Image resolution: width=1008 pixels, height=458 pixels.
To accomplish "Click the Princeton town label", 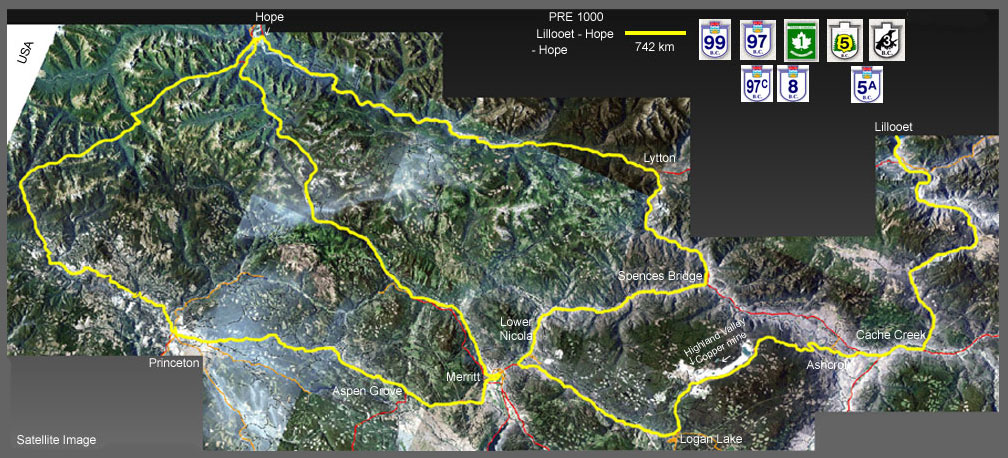I will pyautogui.click(x=174, y=362).
